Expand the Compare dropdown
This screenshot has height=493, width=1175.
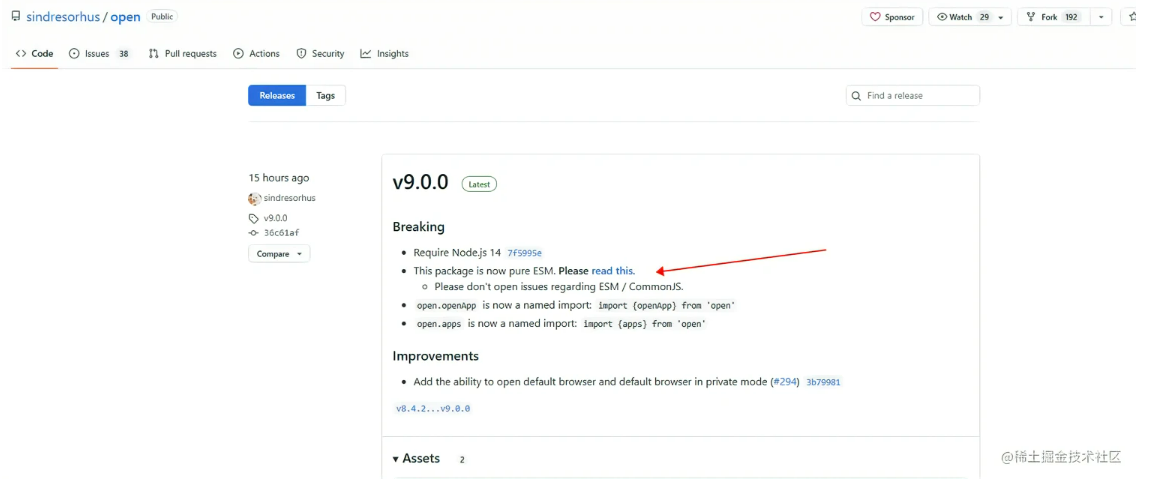pos(279,254)
